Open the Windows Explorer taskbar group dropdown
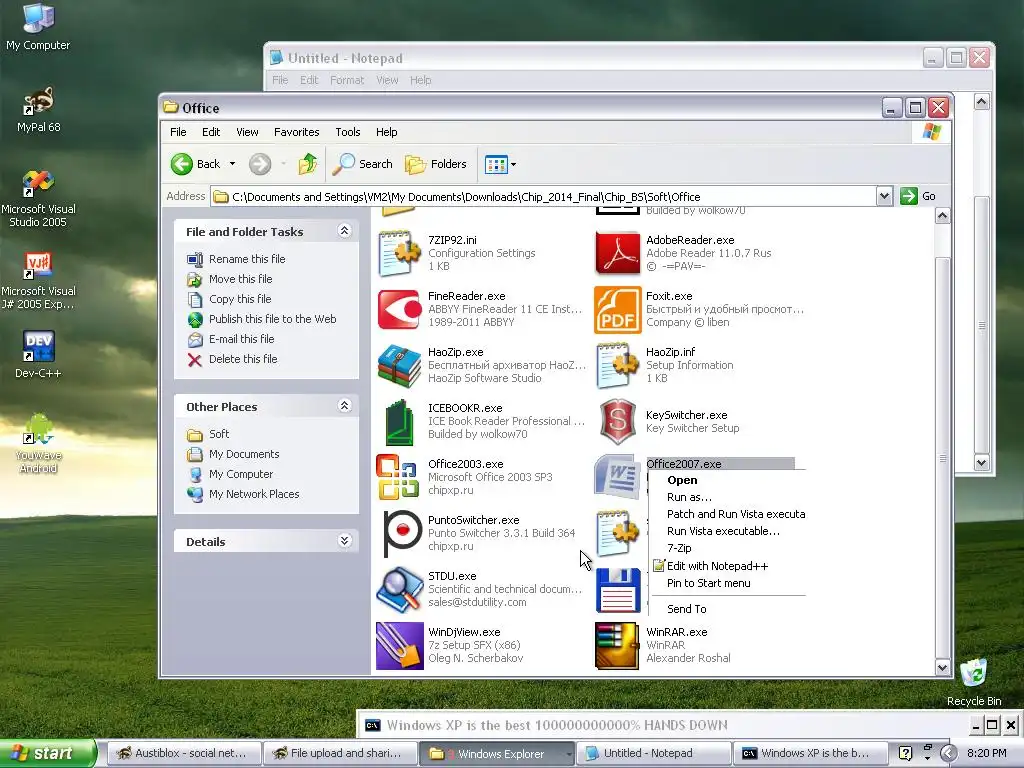Viewport: 1024px width, 768px height. click(x=568, y=754)
